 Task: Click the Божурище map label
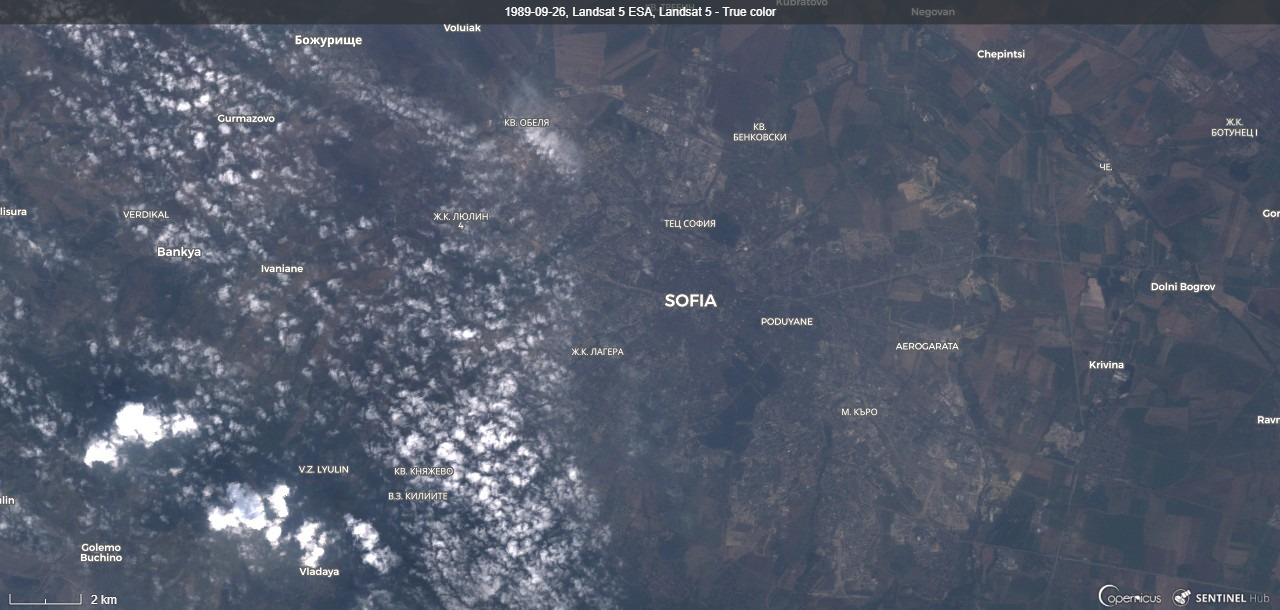pyautogui.click(x=328, y=40)
